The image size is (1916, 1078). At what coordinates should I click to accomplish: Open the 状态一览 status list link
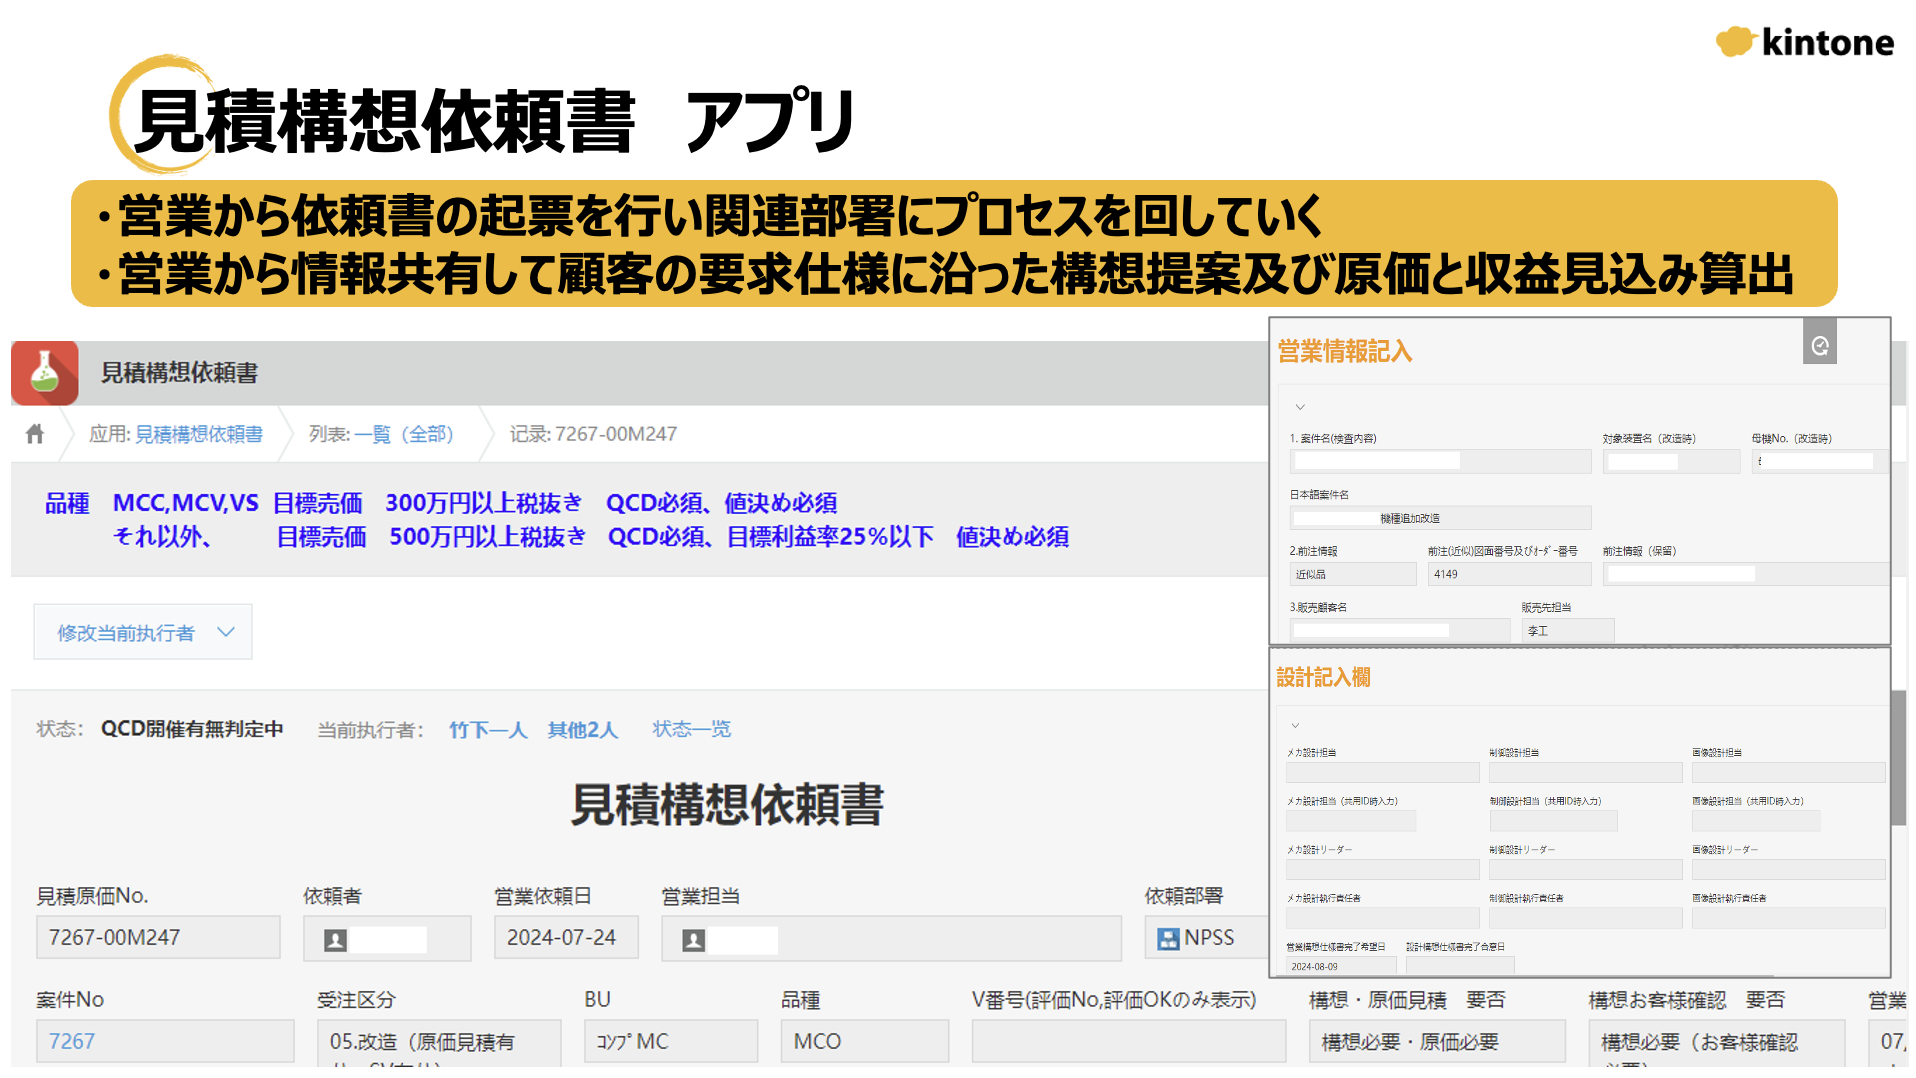click(x=692, y=729)
